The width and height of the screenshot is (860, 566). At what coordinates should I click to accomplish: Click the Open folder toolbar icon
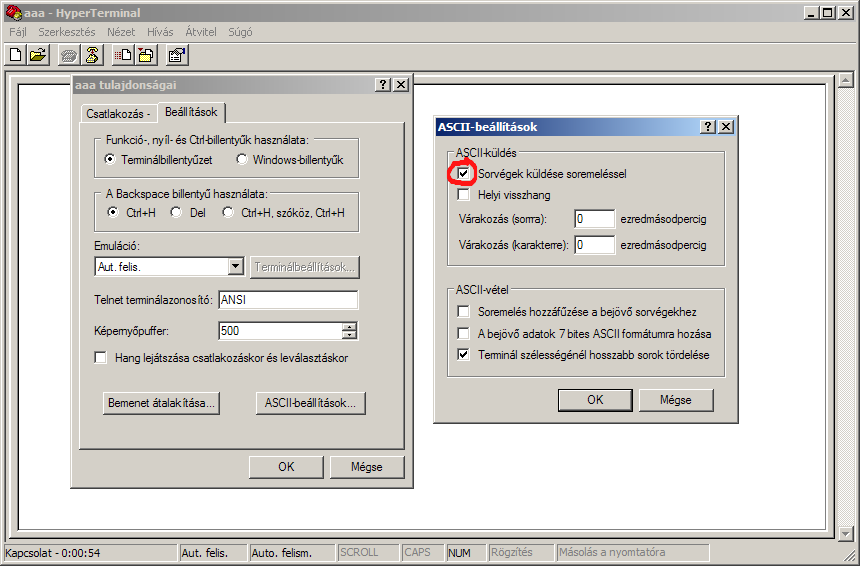pyautogui.click(x=38, y=55)
